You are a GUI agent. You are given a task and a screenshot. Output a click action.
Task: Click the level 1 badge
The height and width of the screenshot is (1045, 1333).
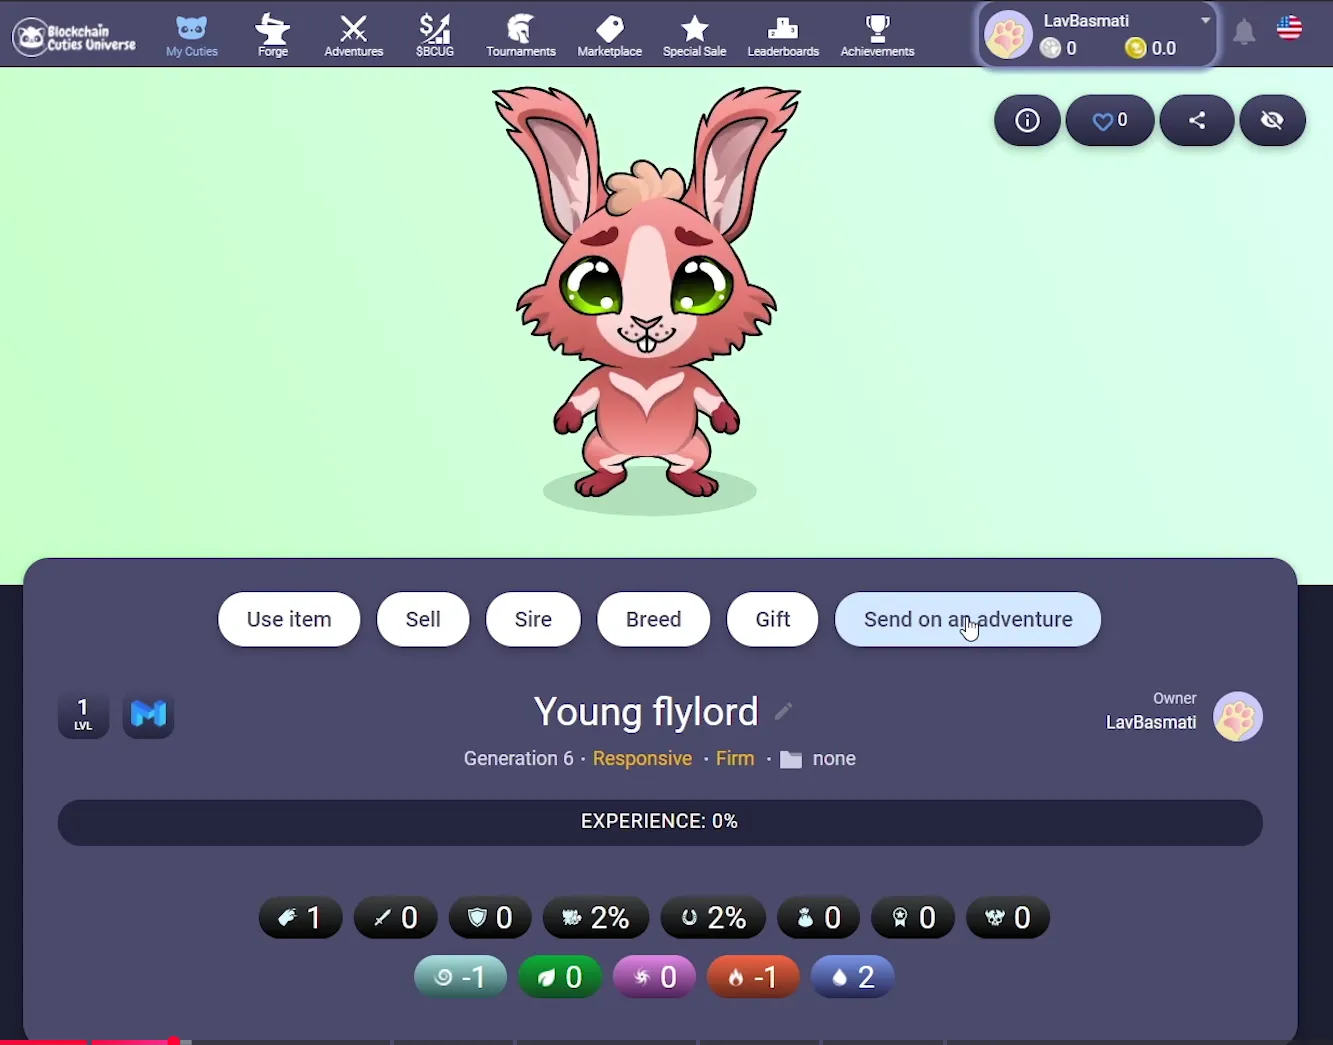pos(83,715)
